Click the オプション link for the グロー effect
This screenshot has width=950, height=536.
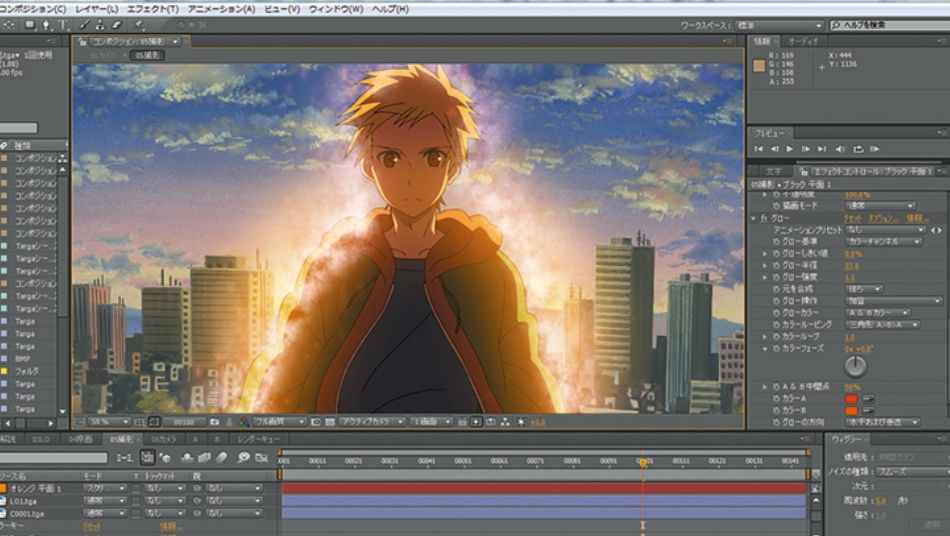coord(883,218)
